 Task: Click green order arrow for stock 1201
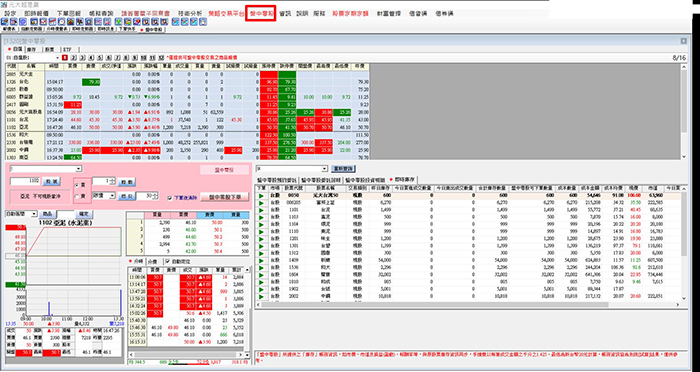261,238
